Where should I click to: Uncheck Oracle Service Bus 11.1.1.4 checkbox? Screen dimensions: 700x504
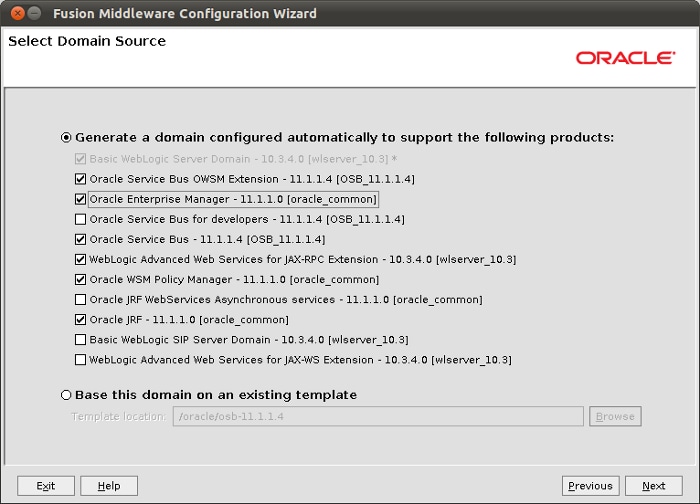point(81,239)
